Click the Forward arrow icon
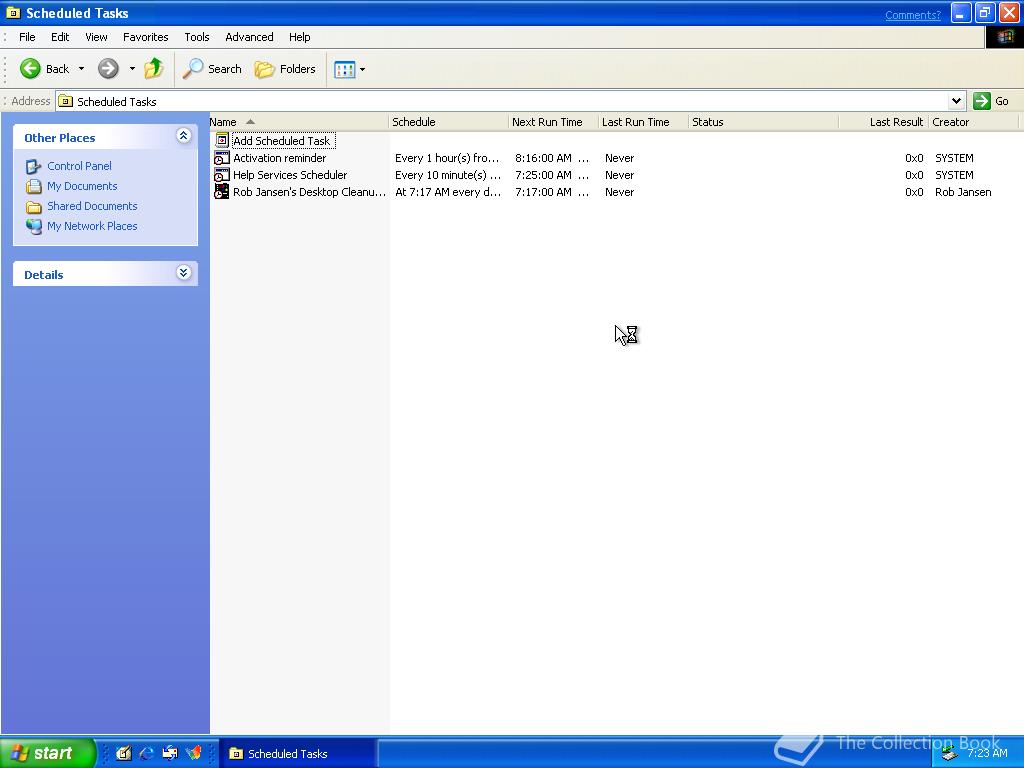The height and width of the screenshot is (768, 1024). (108, 69)
